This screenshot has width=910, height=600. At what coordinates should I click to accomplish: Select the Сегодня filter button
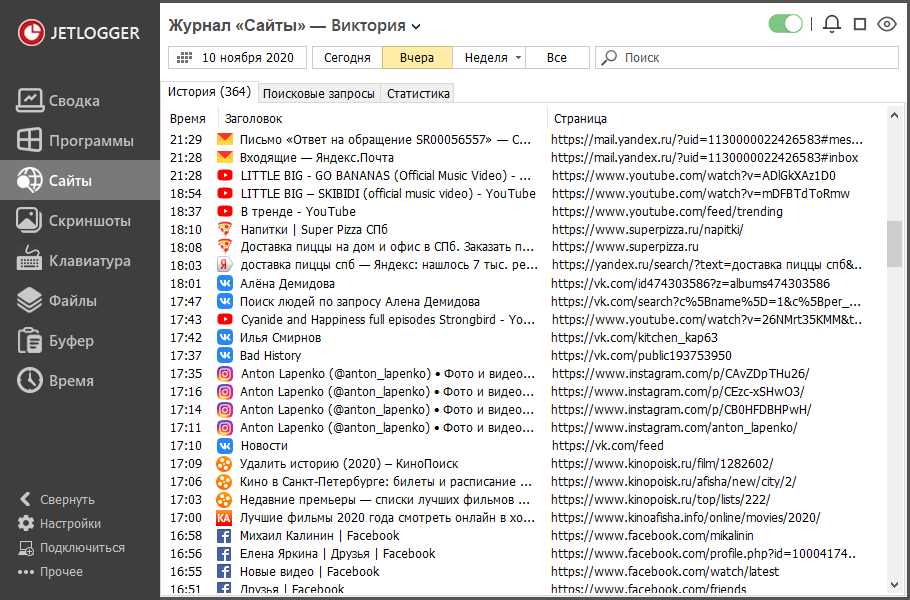coord(347,58)
